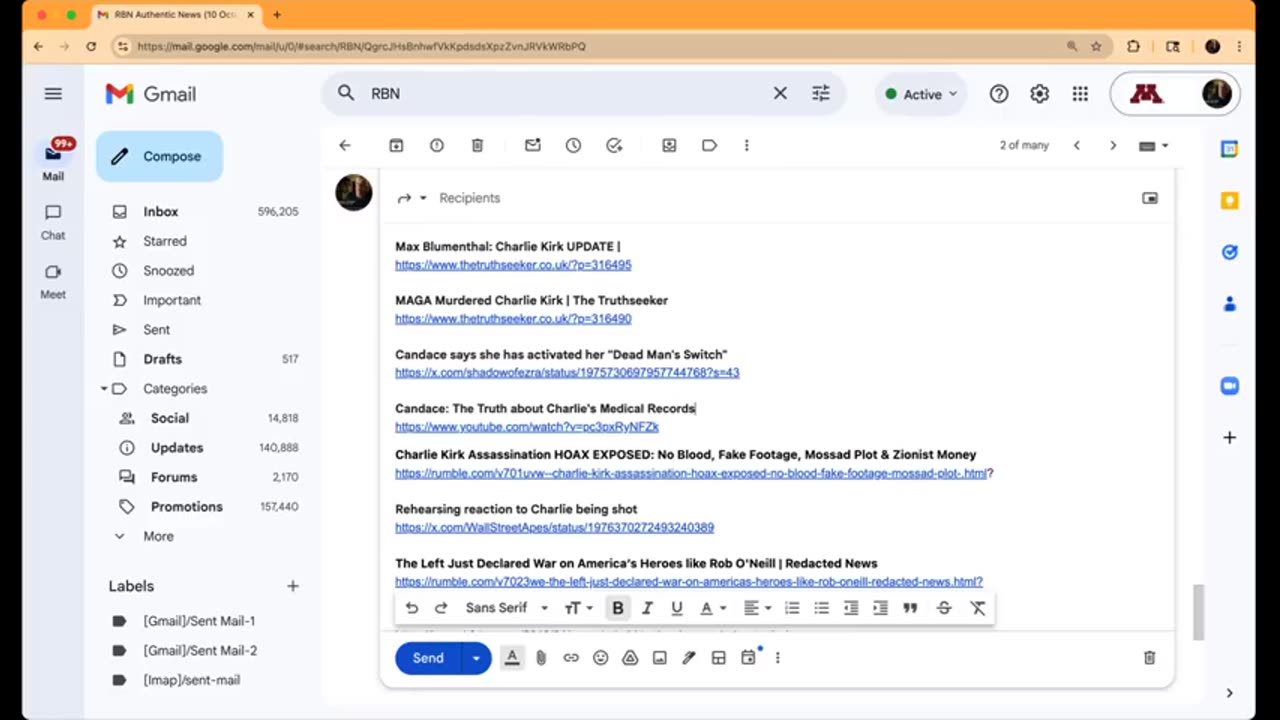The image size is (1280, 720).
Task: Click the Compose button
Action: (x=159, y=156)
